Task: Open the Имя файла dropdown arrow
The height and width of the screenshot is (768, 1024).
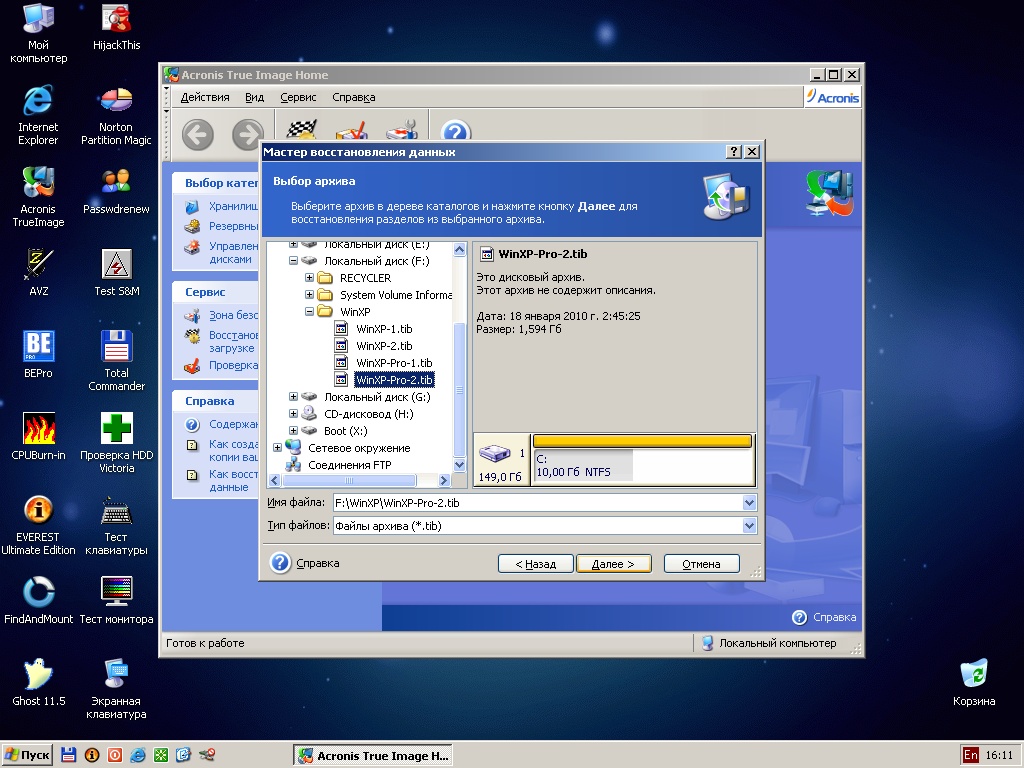Action: [749, 503]
